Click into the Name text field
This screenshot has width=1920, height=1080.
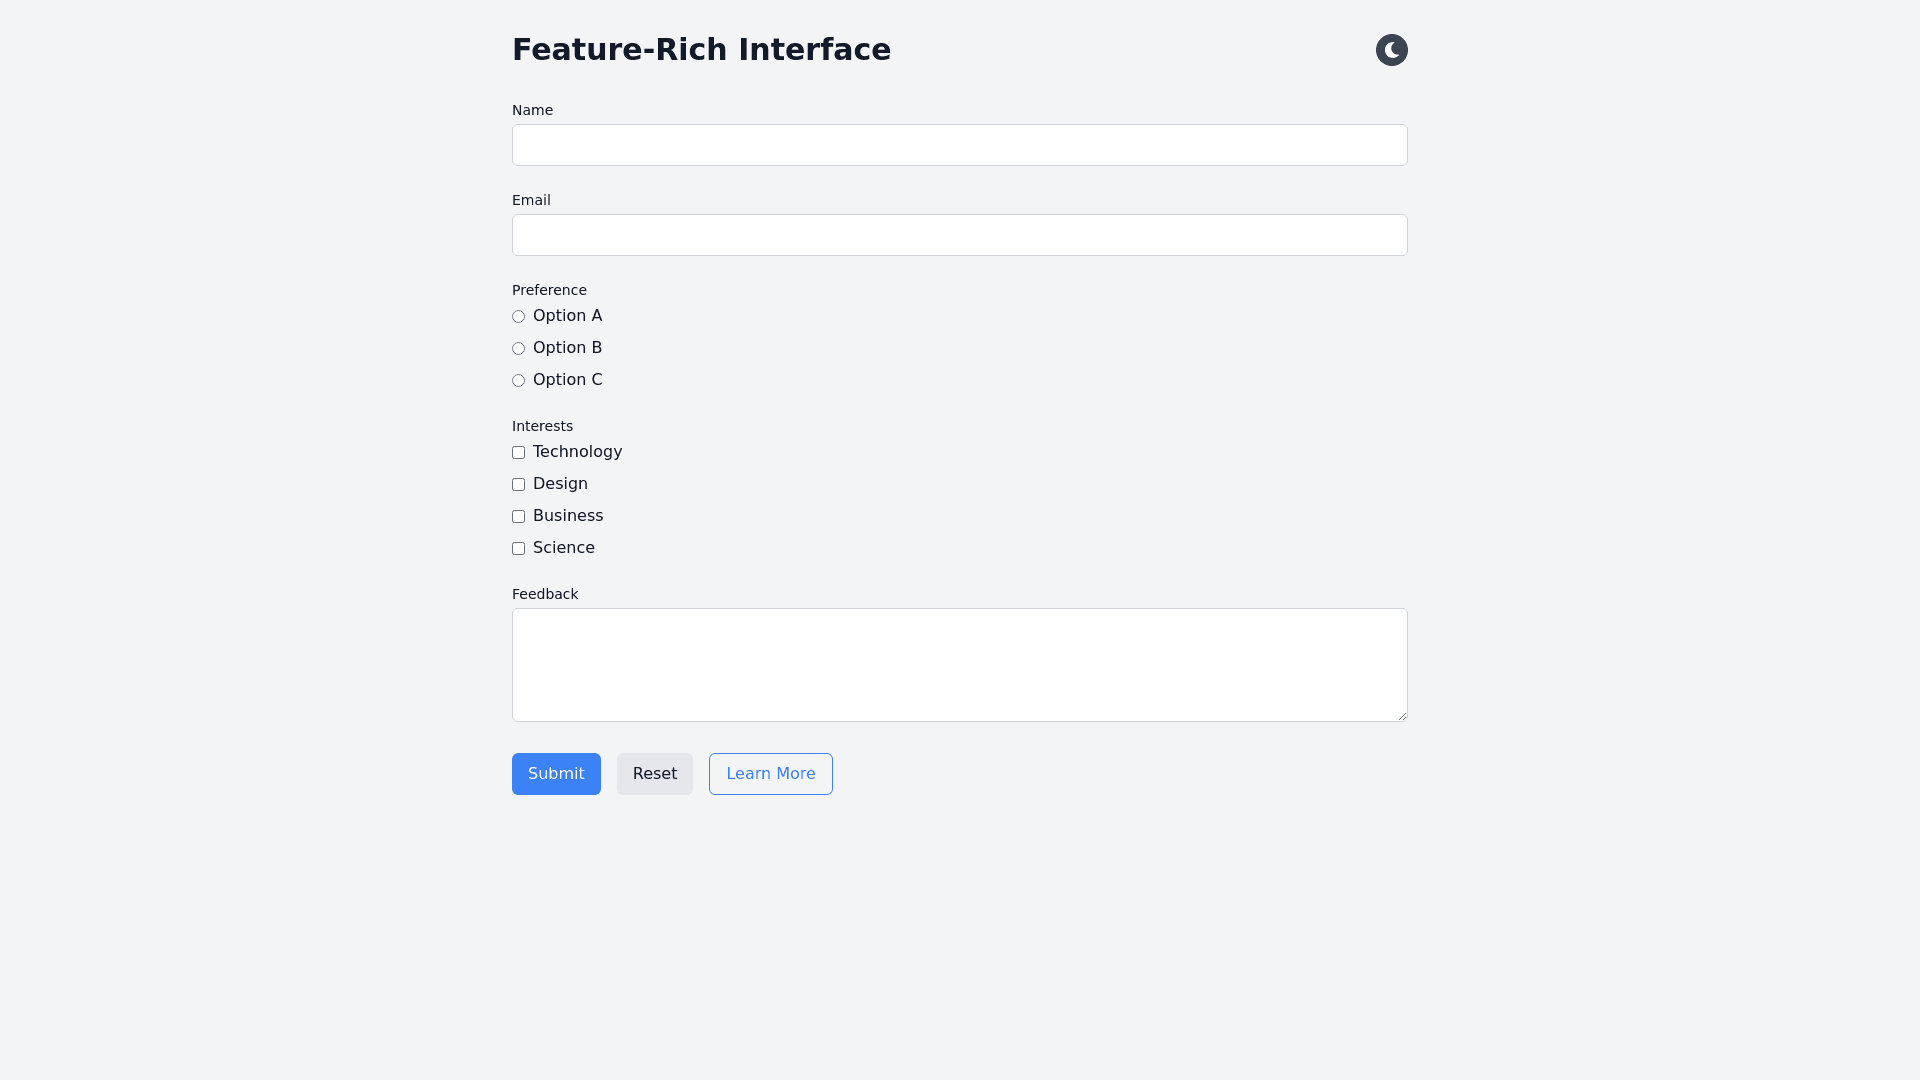(959, 145)
